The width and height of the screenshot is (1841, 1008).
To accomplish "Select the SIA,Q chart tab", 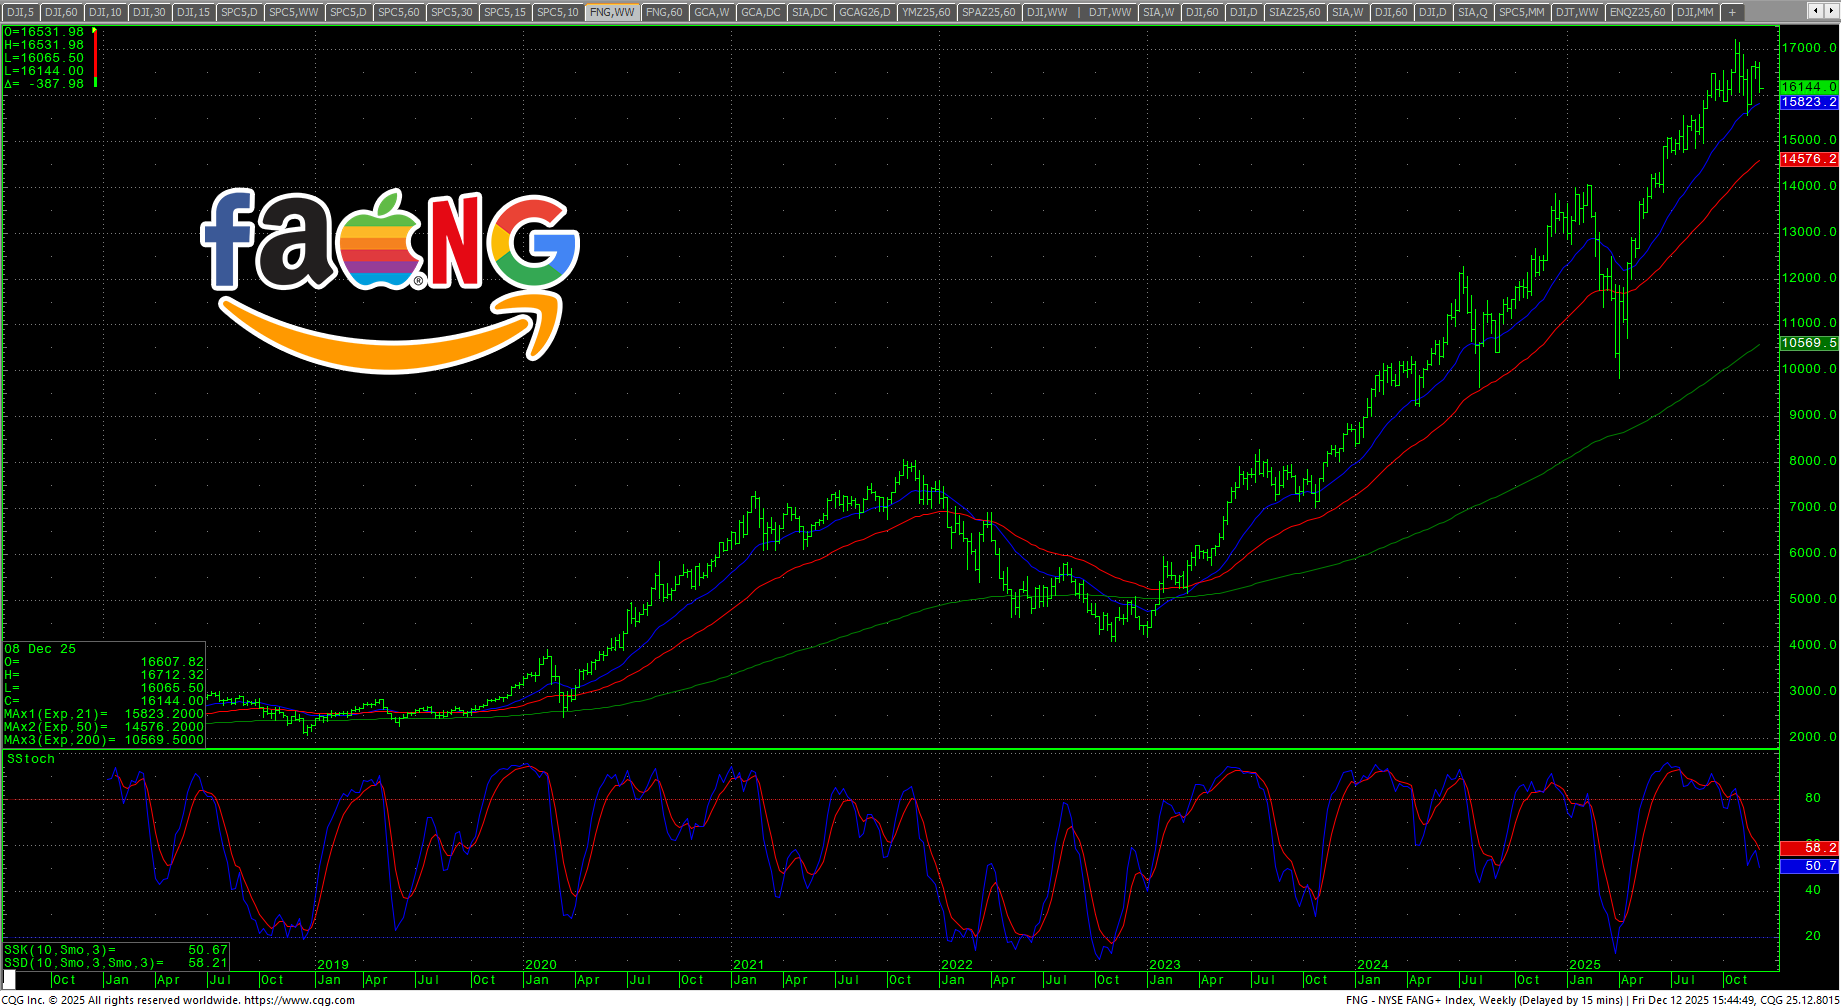I will (1472, 12).
